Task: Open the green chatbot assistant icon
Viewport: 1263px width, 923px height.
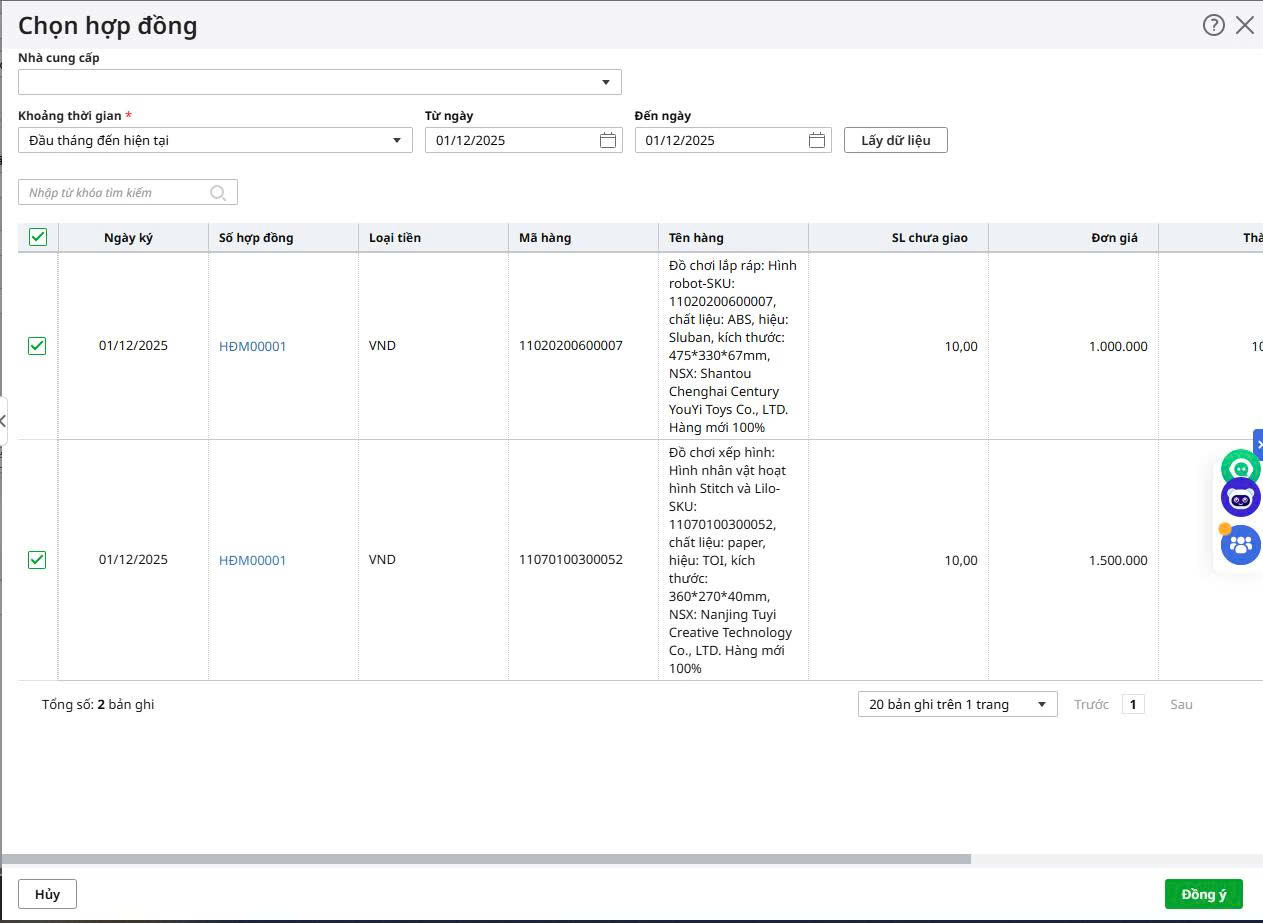Action: (x=1240, y=468)
